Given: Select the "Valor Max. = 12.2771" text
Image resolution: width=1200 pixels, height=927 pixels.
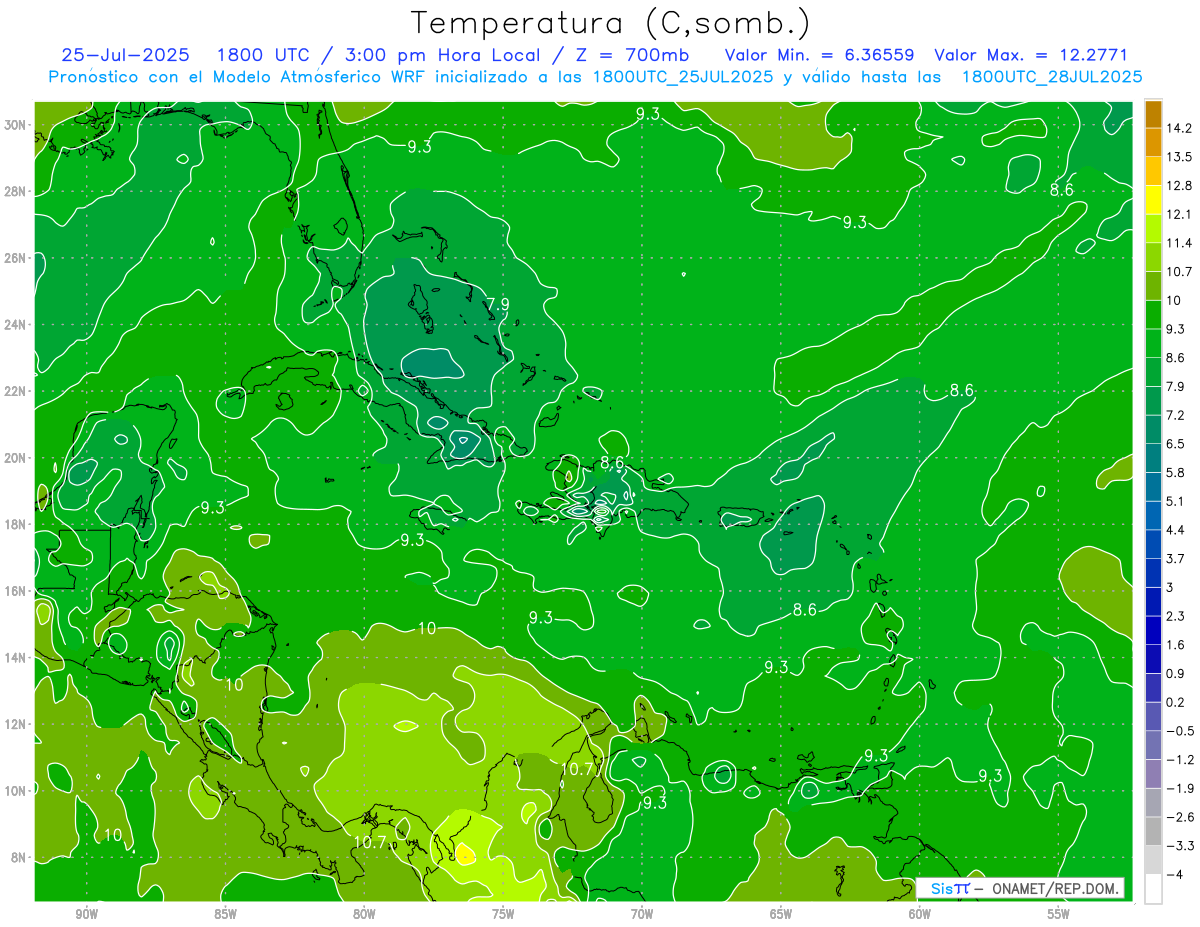Looking at the screenshot, I should (1031, 55).
